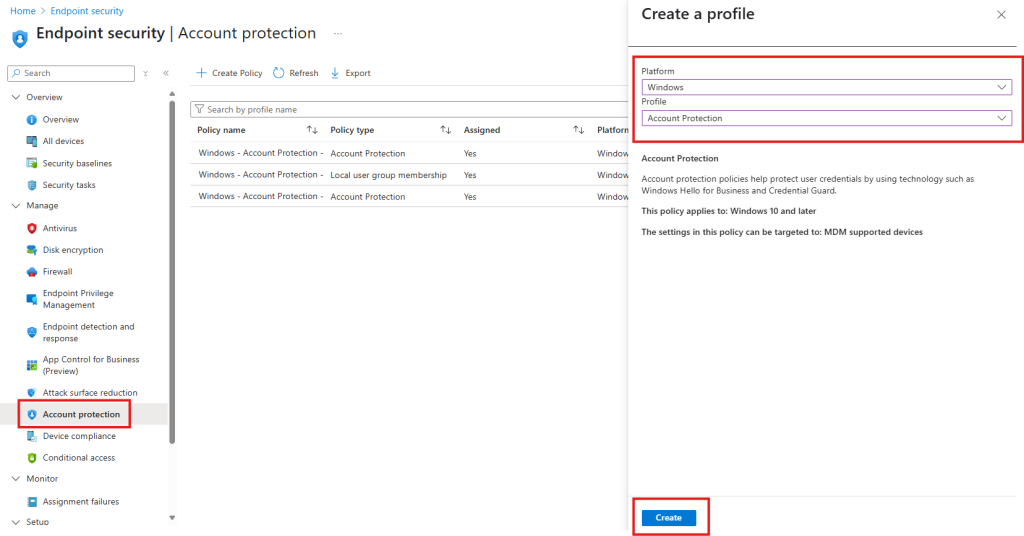Click the Endpoint security shield icon in header
Viewport: 1024px width, 536px height.
[20, 39]
